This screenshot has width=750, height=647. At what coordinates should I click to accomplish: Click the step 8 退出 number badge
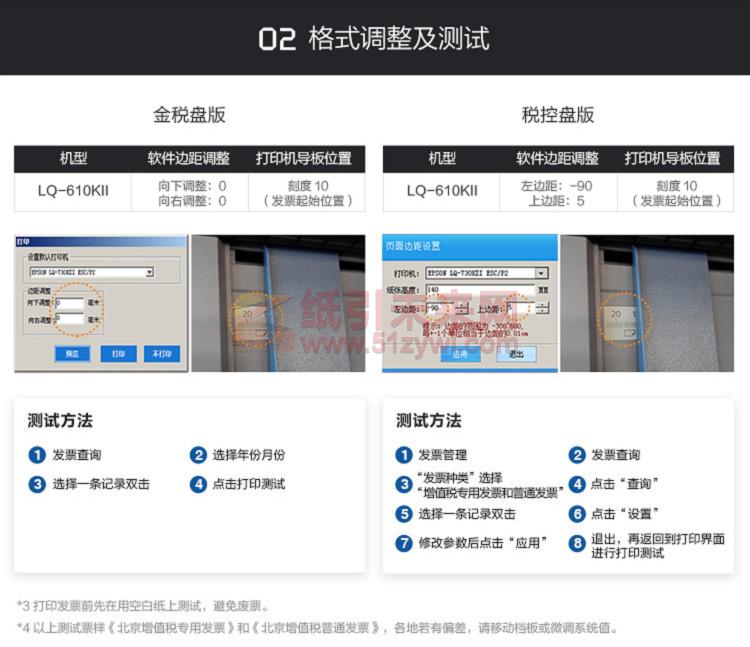(x=577, y=544)
